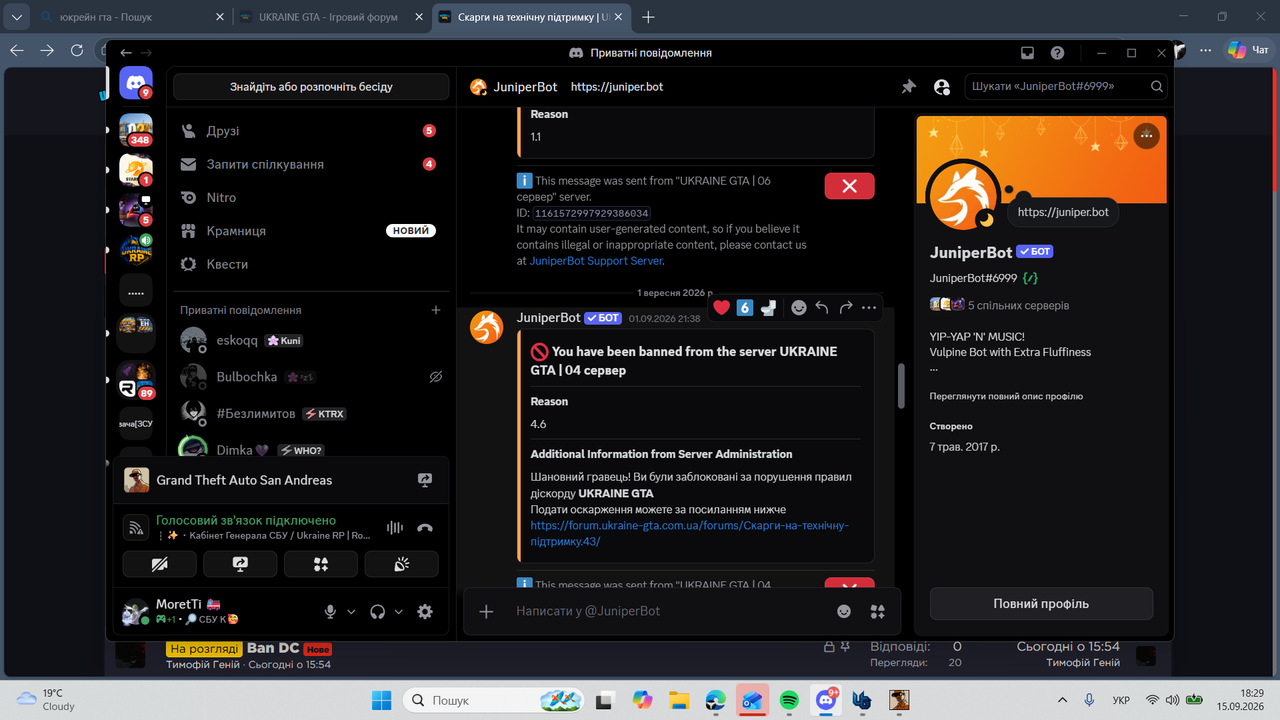Image resolution: width=1280 pixels, height=720 pixels.
Task: Click the chat area scrollbar thumb
Action: click(901, 385)
